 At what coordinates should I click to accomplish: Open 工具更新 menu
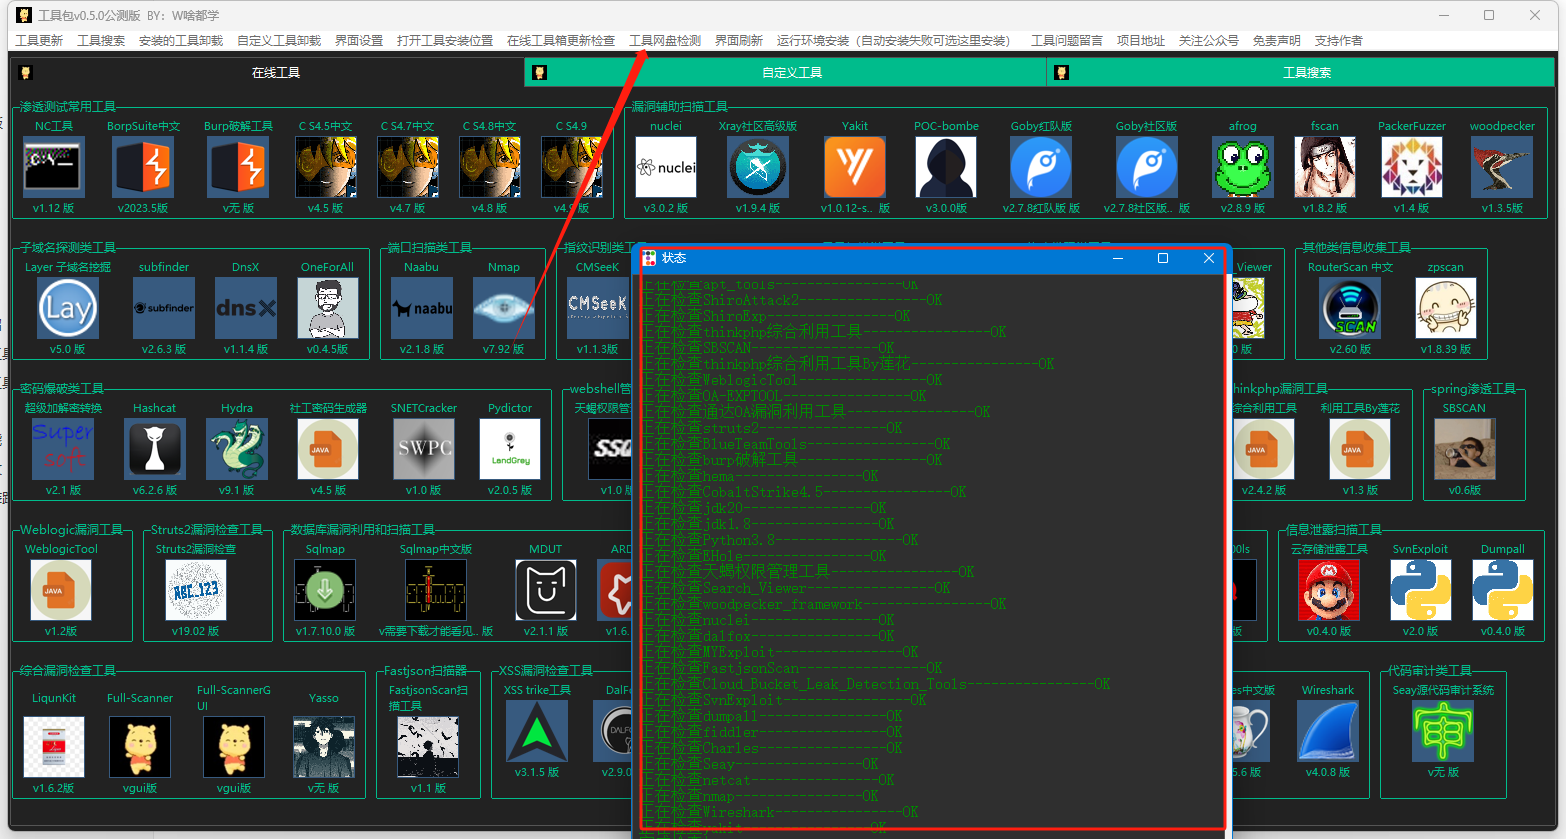coord(39,40)
